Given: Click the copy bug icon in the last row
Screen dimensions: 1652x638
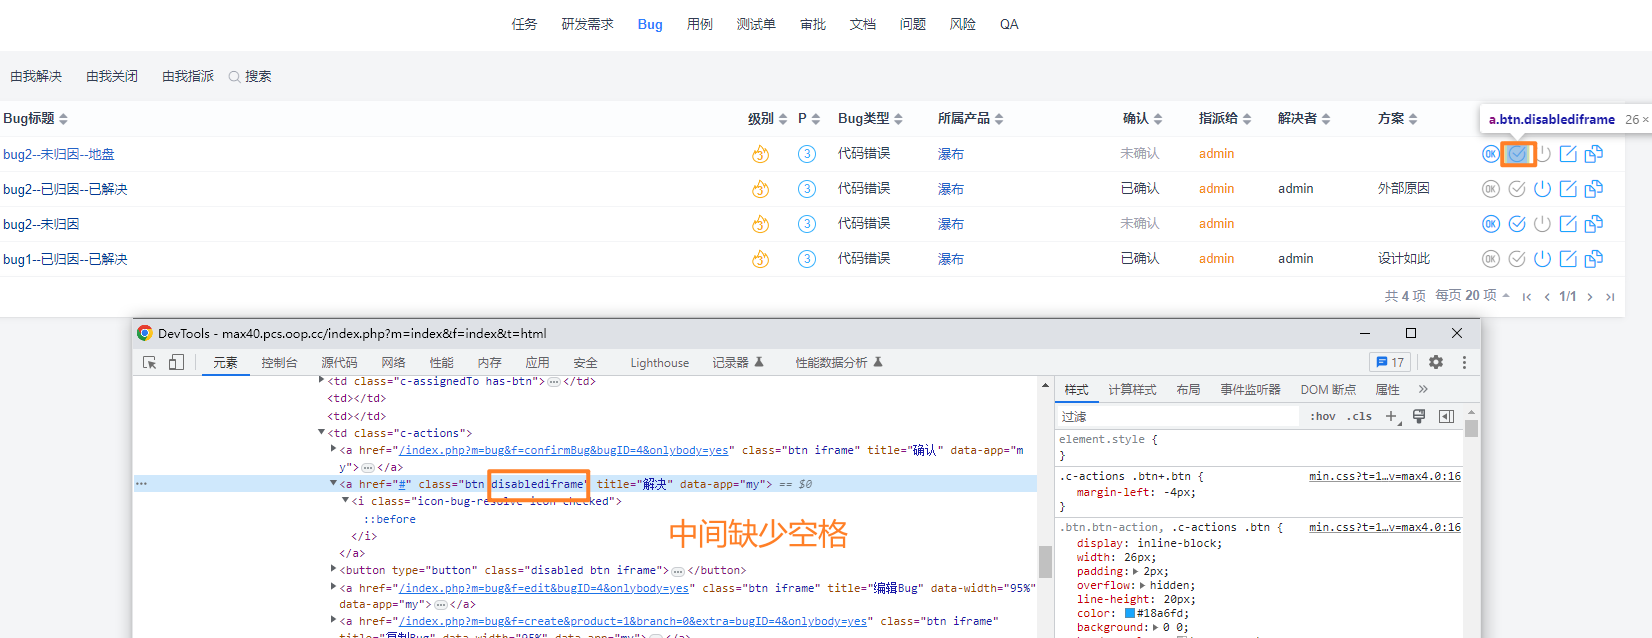Looking at the screenshot, I should click(x=1594, y=259).
